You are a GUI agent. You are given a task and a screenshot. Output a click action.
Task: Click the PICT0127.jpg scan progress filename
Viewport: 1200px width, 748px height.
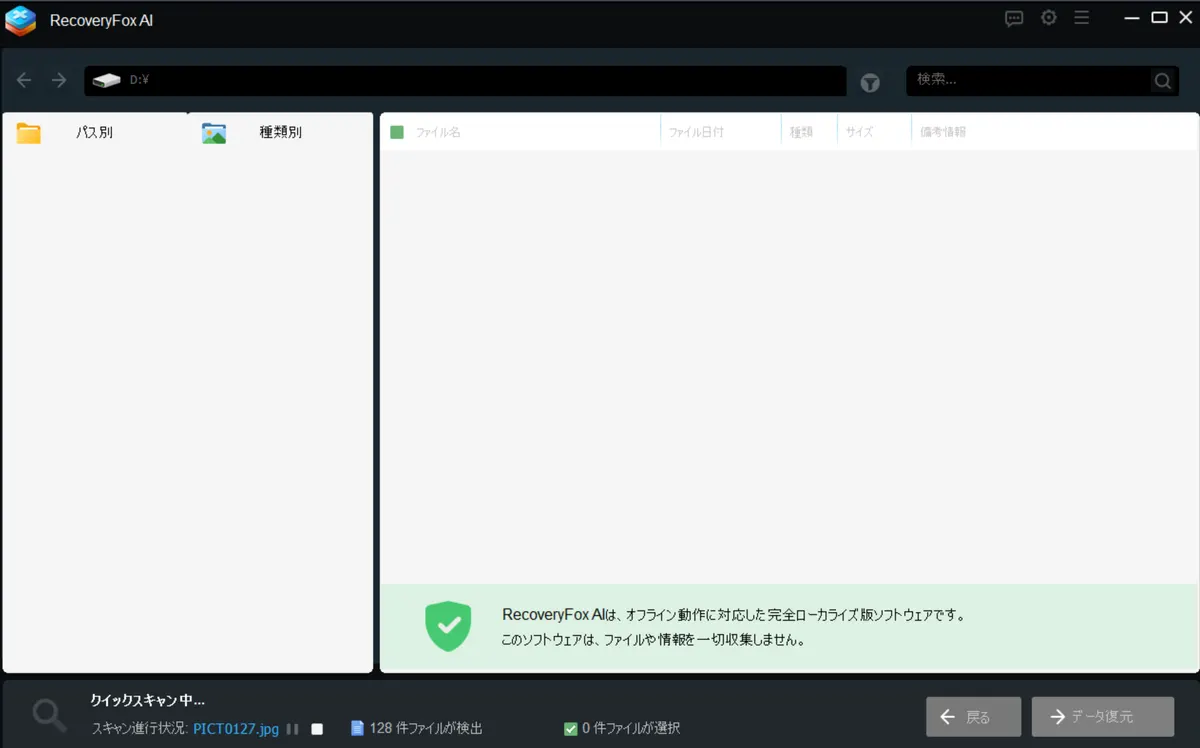[236, 729]
